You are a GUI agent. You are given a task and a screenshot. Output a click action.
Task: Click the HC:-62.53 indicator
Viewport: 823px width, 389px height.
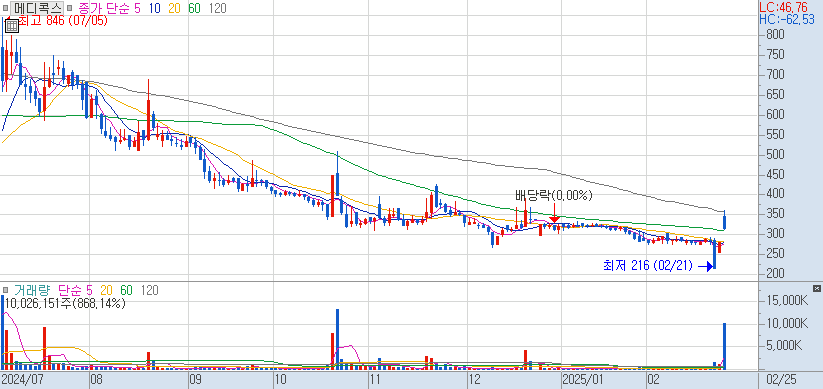[x=787, y=19]
